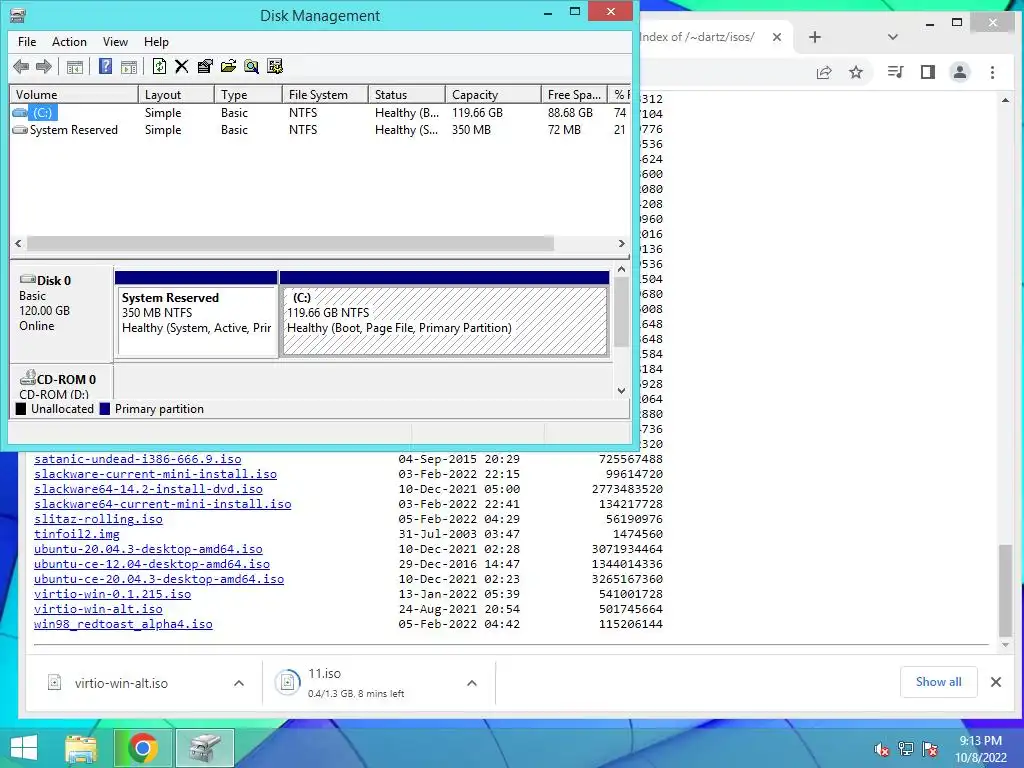Toggle the Chrome side panel icon
Viewport: 1024px width, 768px height.
pyautogui.click(x=927, y=72)
